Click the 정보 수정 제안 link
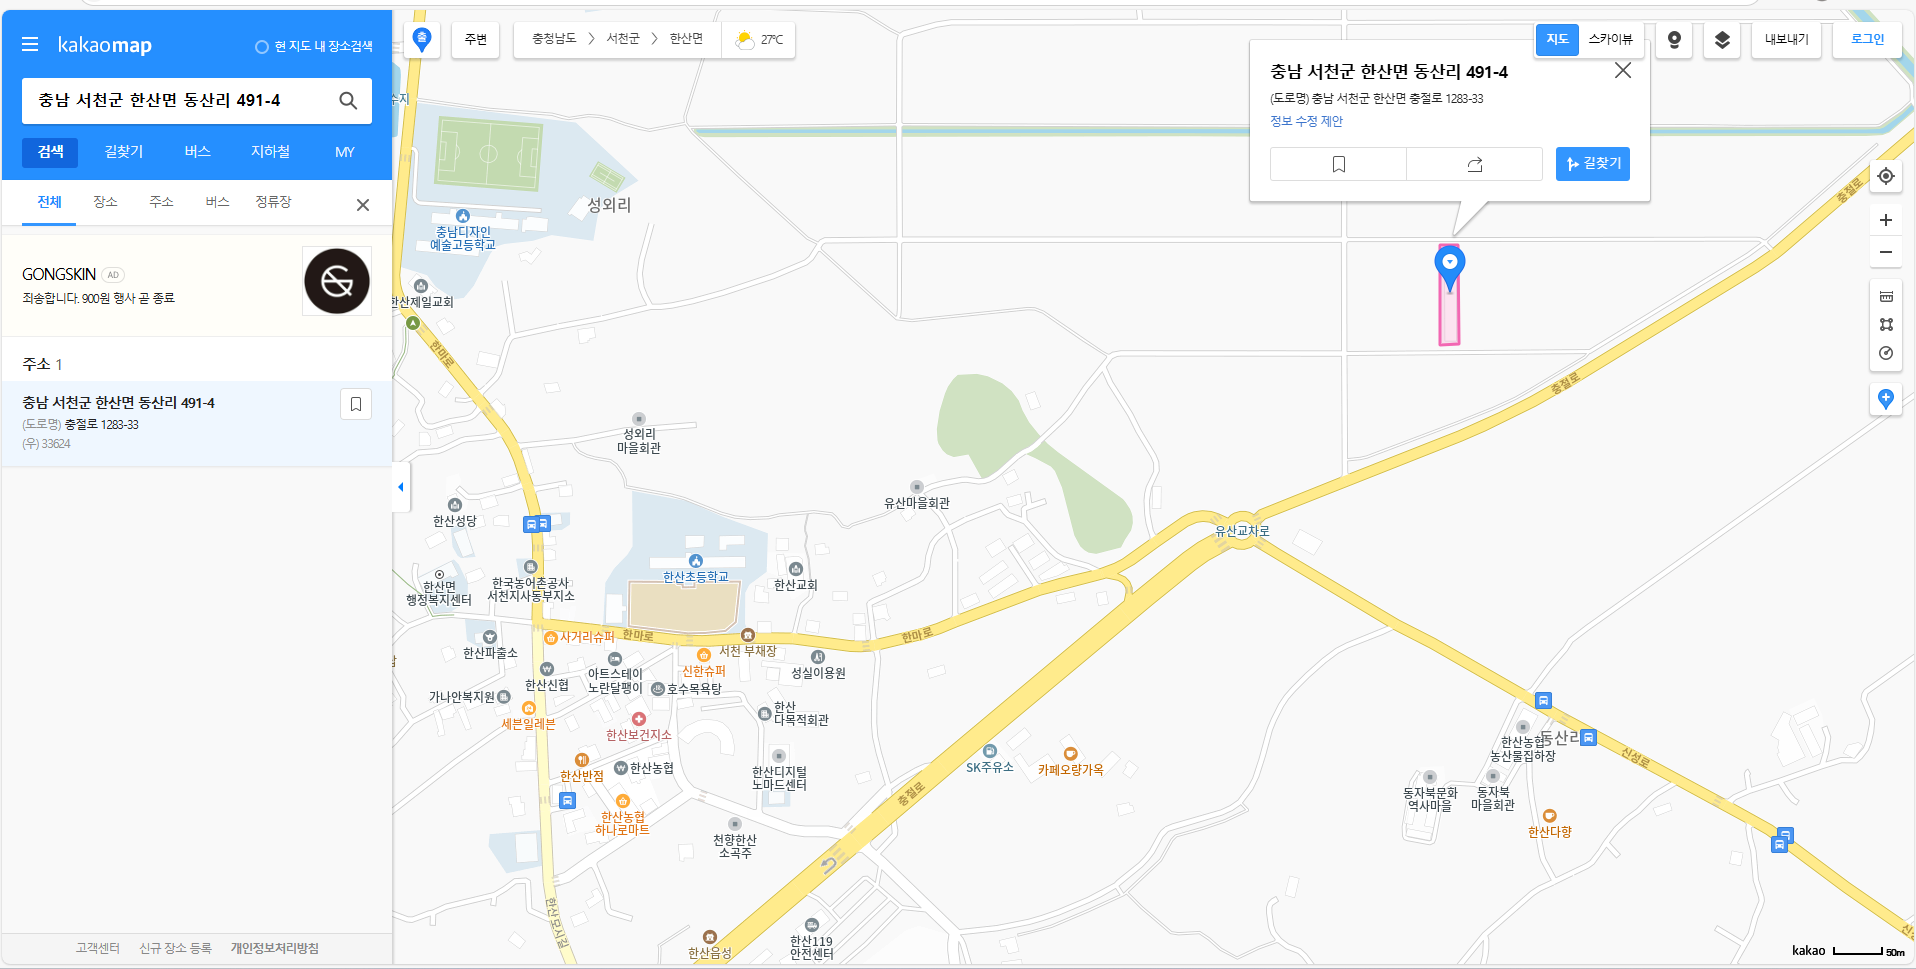This screenshot has height=969, width=1916. pyautogui.click(x=1306, y=122)
